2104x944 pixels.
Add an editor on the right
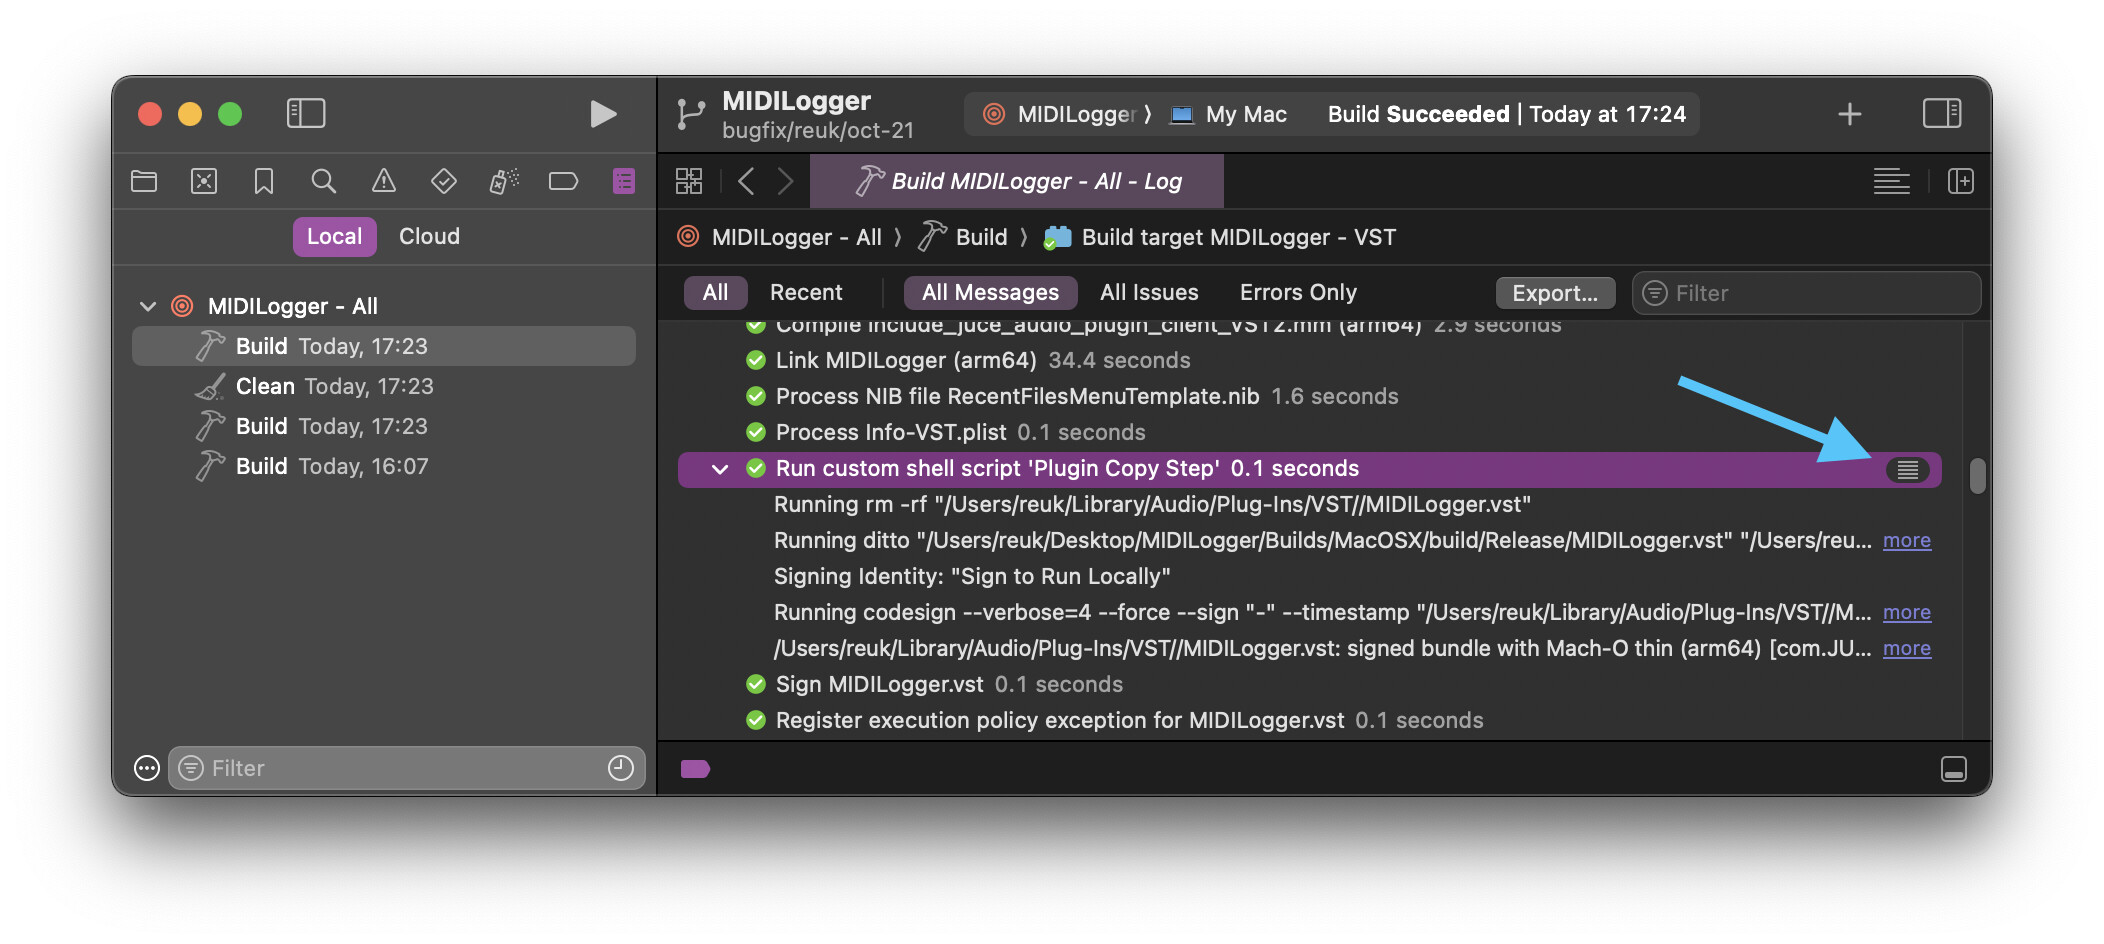(x=1960, y=181)
